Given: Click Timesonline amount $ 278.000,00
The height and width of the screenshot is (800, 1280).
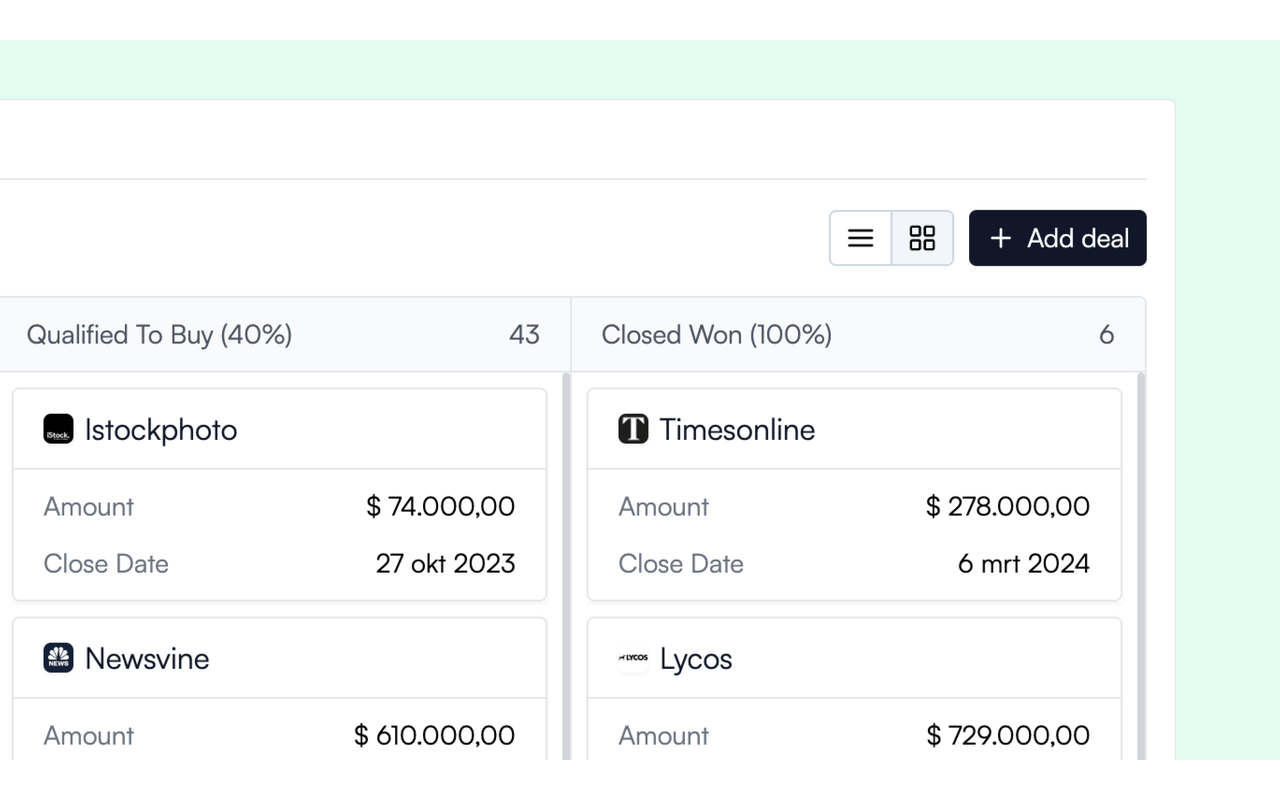Looking at the screenshot, I should click(x=1007, y=506).
